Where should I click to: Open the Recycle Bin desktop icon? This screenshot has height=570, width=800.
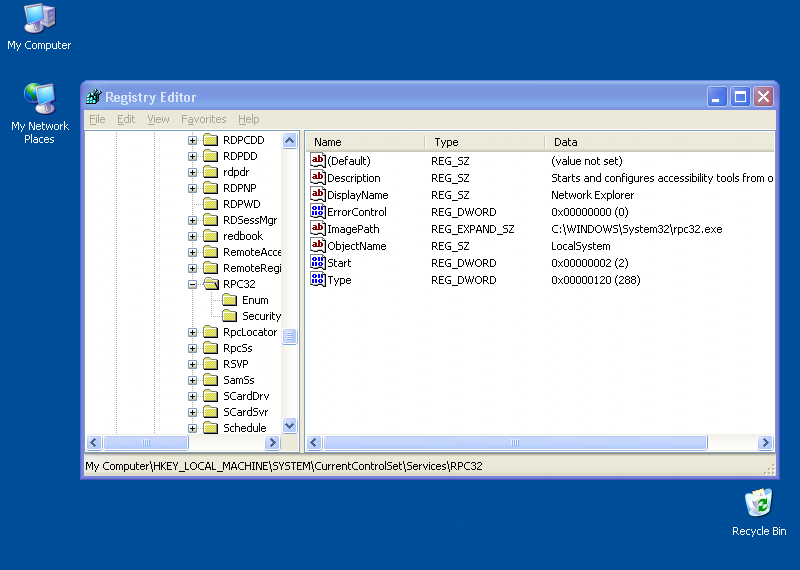pyautogui.click(x=758, y=512)
